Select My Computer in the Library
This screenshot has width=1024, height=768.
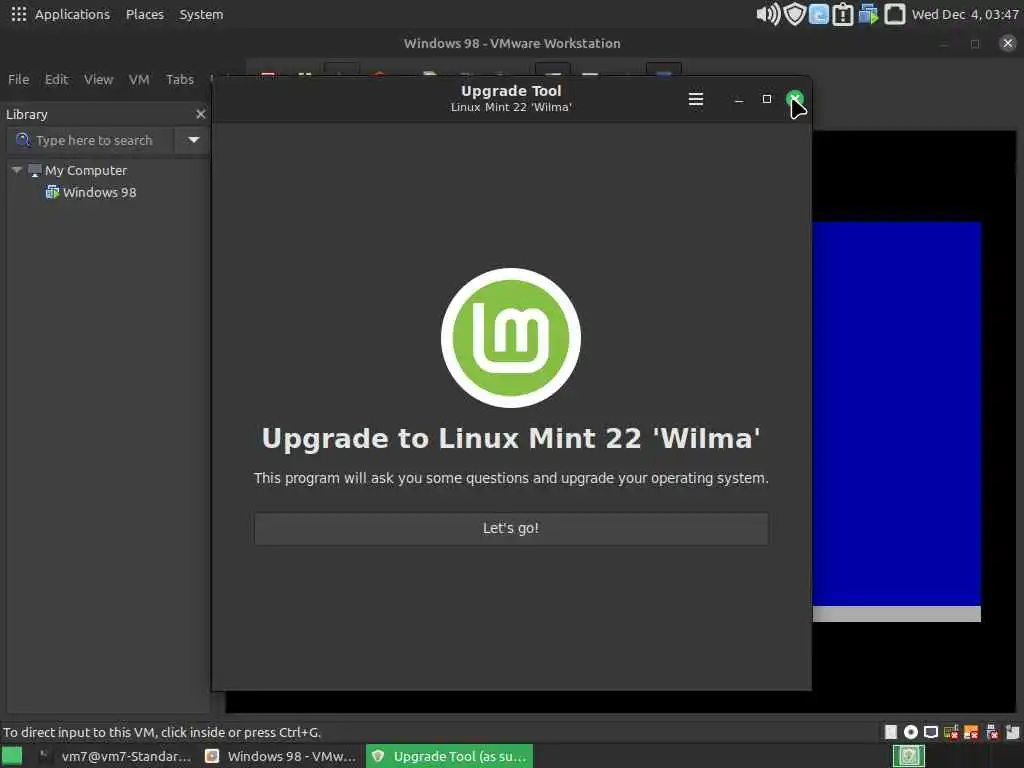click(x=86, y=170)
